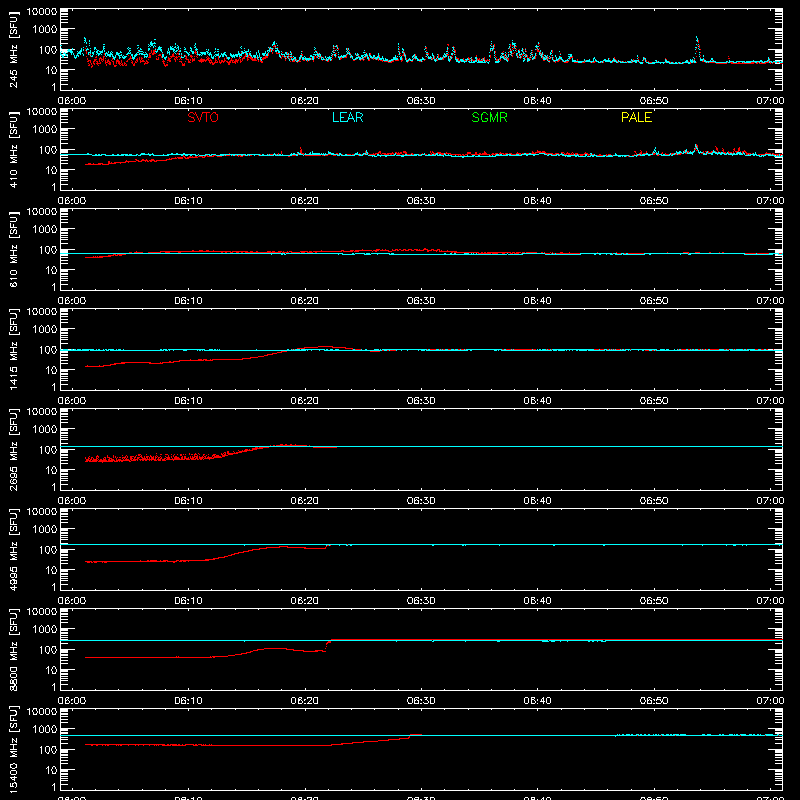Click 06:00 tick label under 245 MHz panel
Screen dimensions: 800x800
72,101
